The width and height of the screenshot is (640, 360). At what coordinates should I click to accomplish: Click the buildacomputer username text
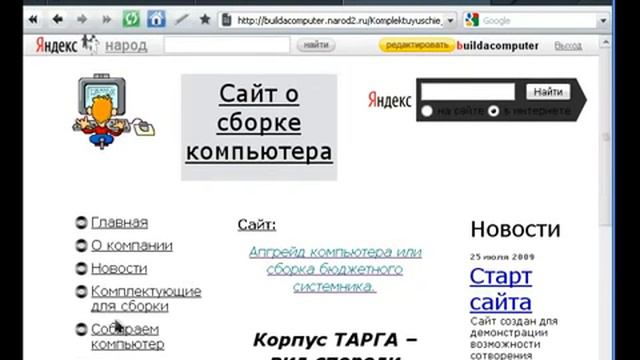pyautogui.click(x=498, y=46)
